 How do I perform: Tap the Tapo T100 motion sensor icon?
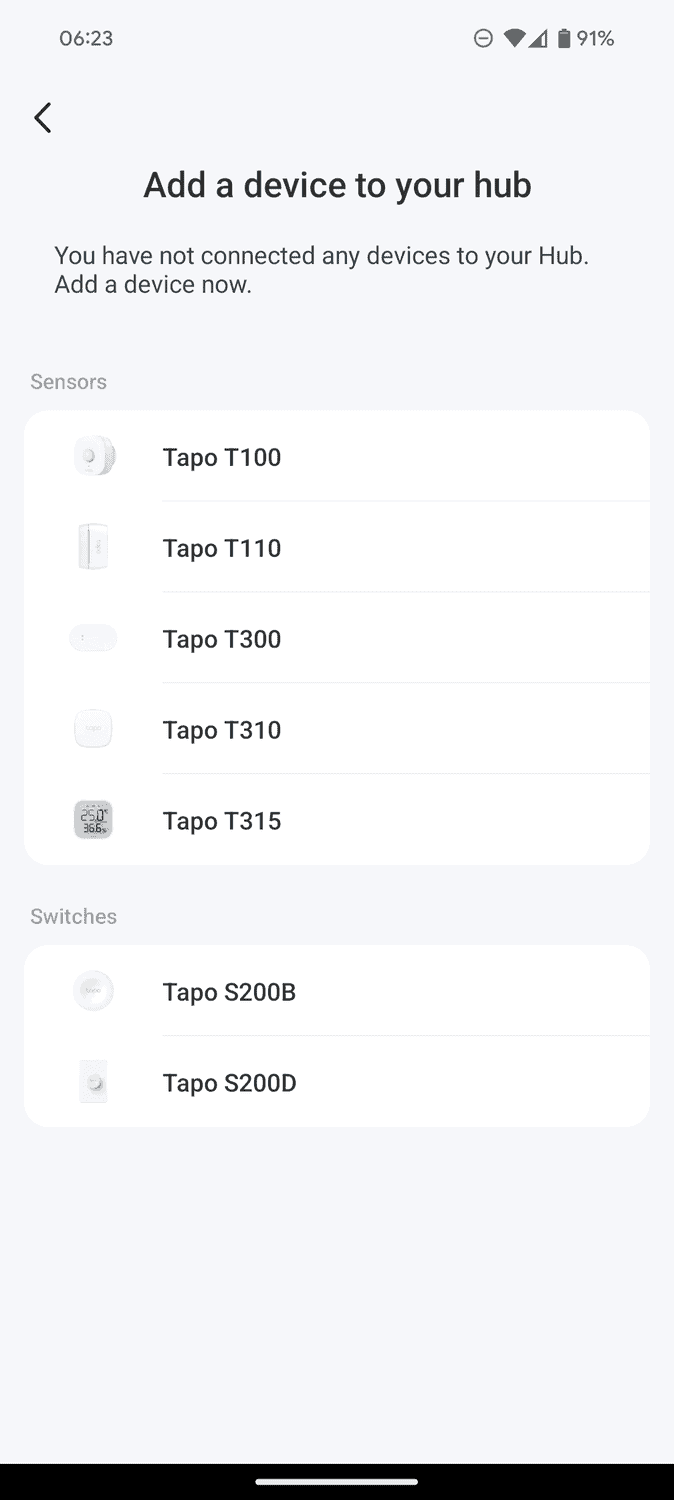pyautogui.click(x=93, y=457)
